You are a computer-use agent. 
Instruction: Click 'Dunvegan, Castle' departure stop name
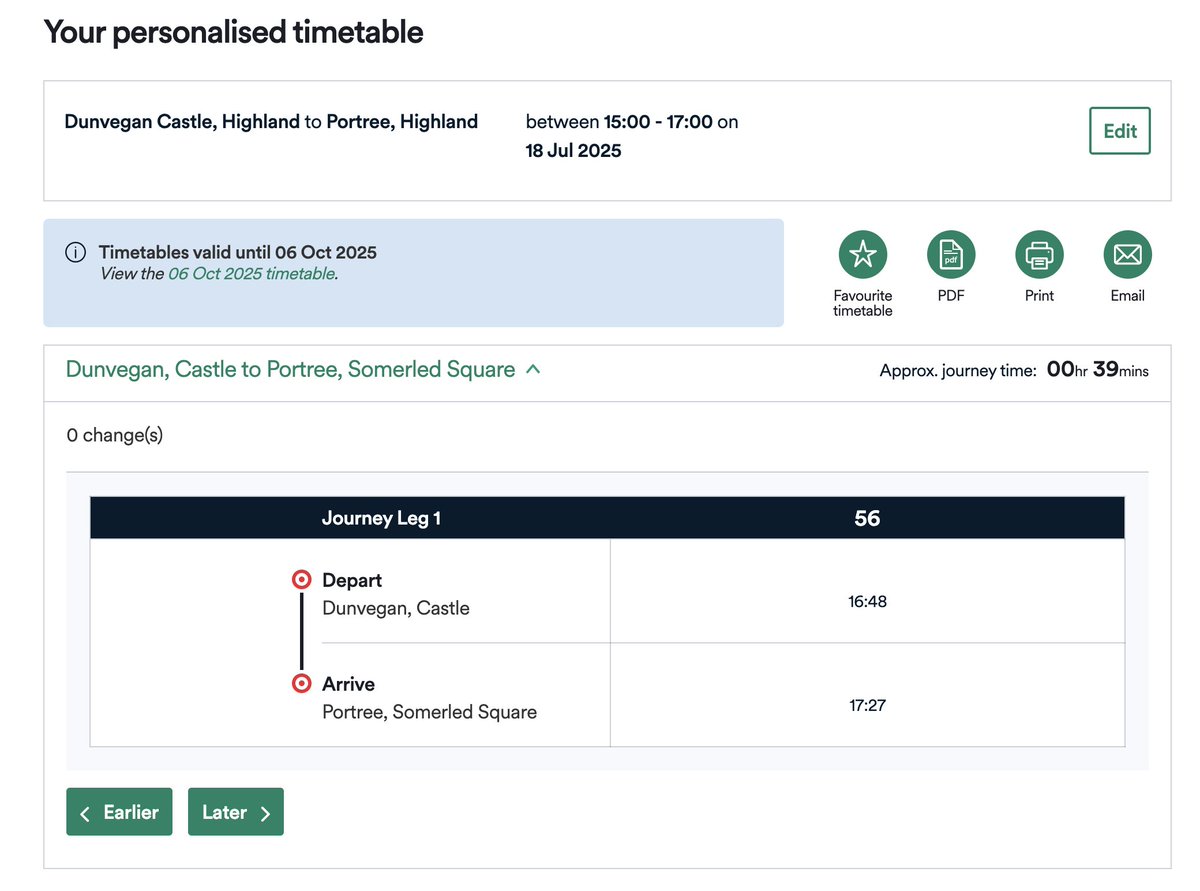pos(395,608)
